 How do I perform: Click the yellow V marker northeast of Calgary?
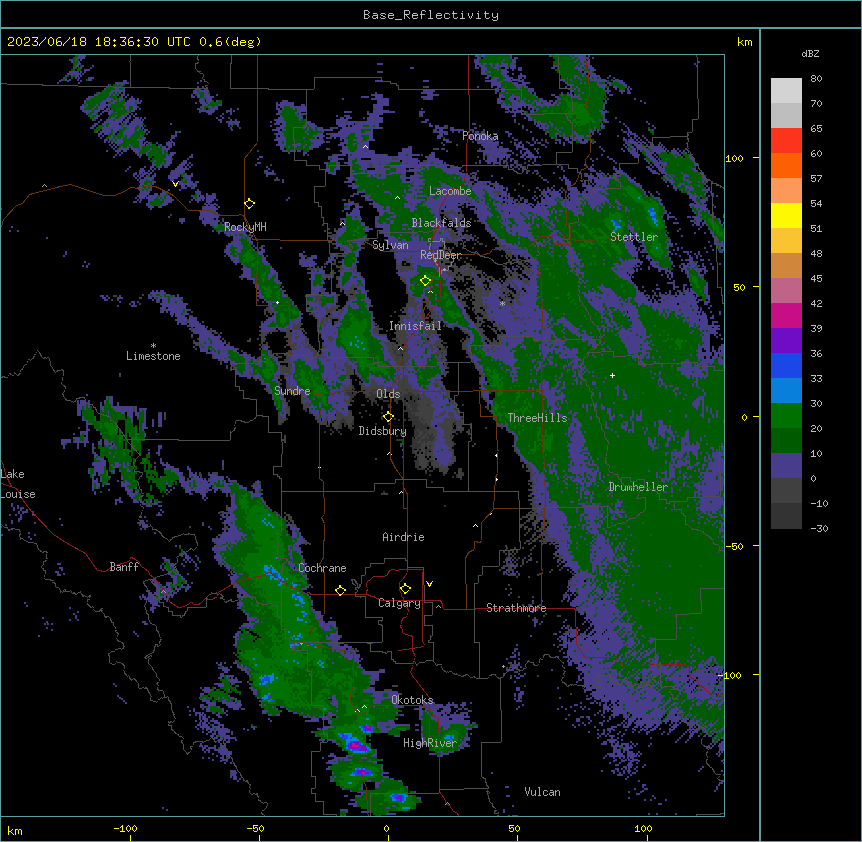429,584
